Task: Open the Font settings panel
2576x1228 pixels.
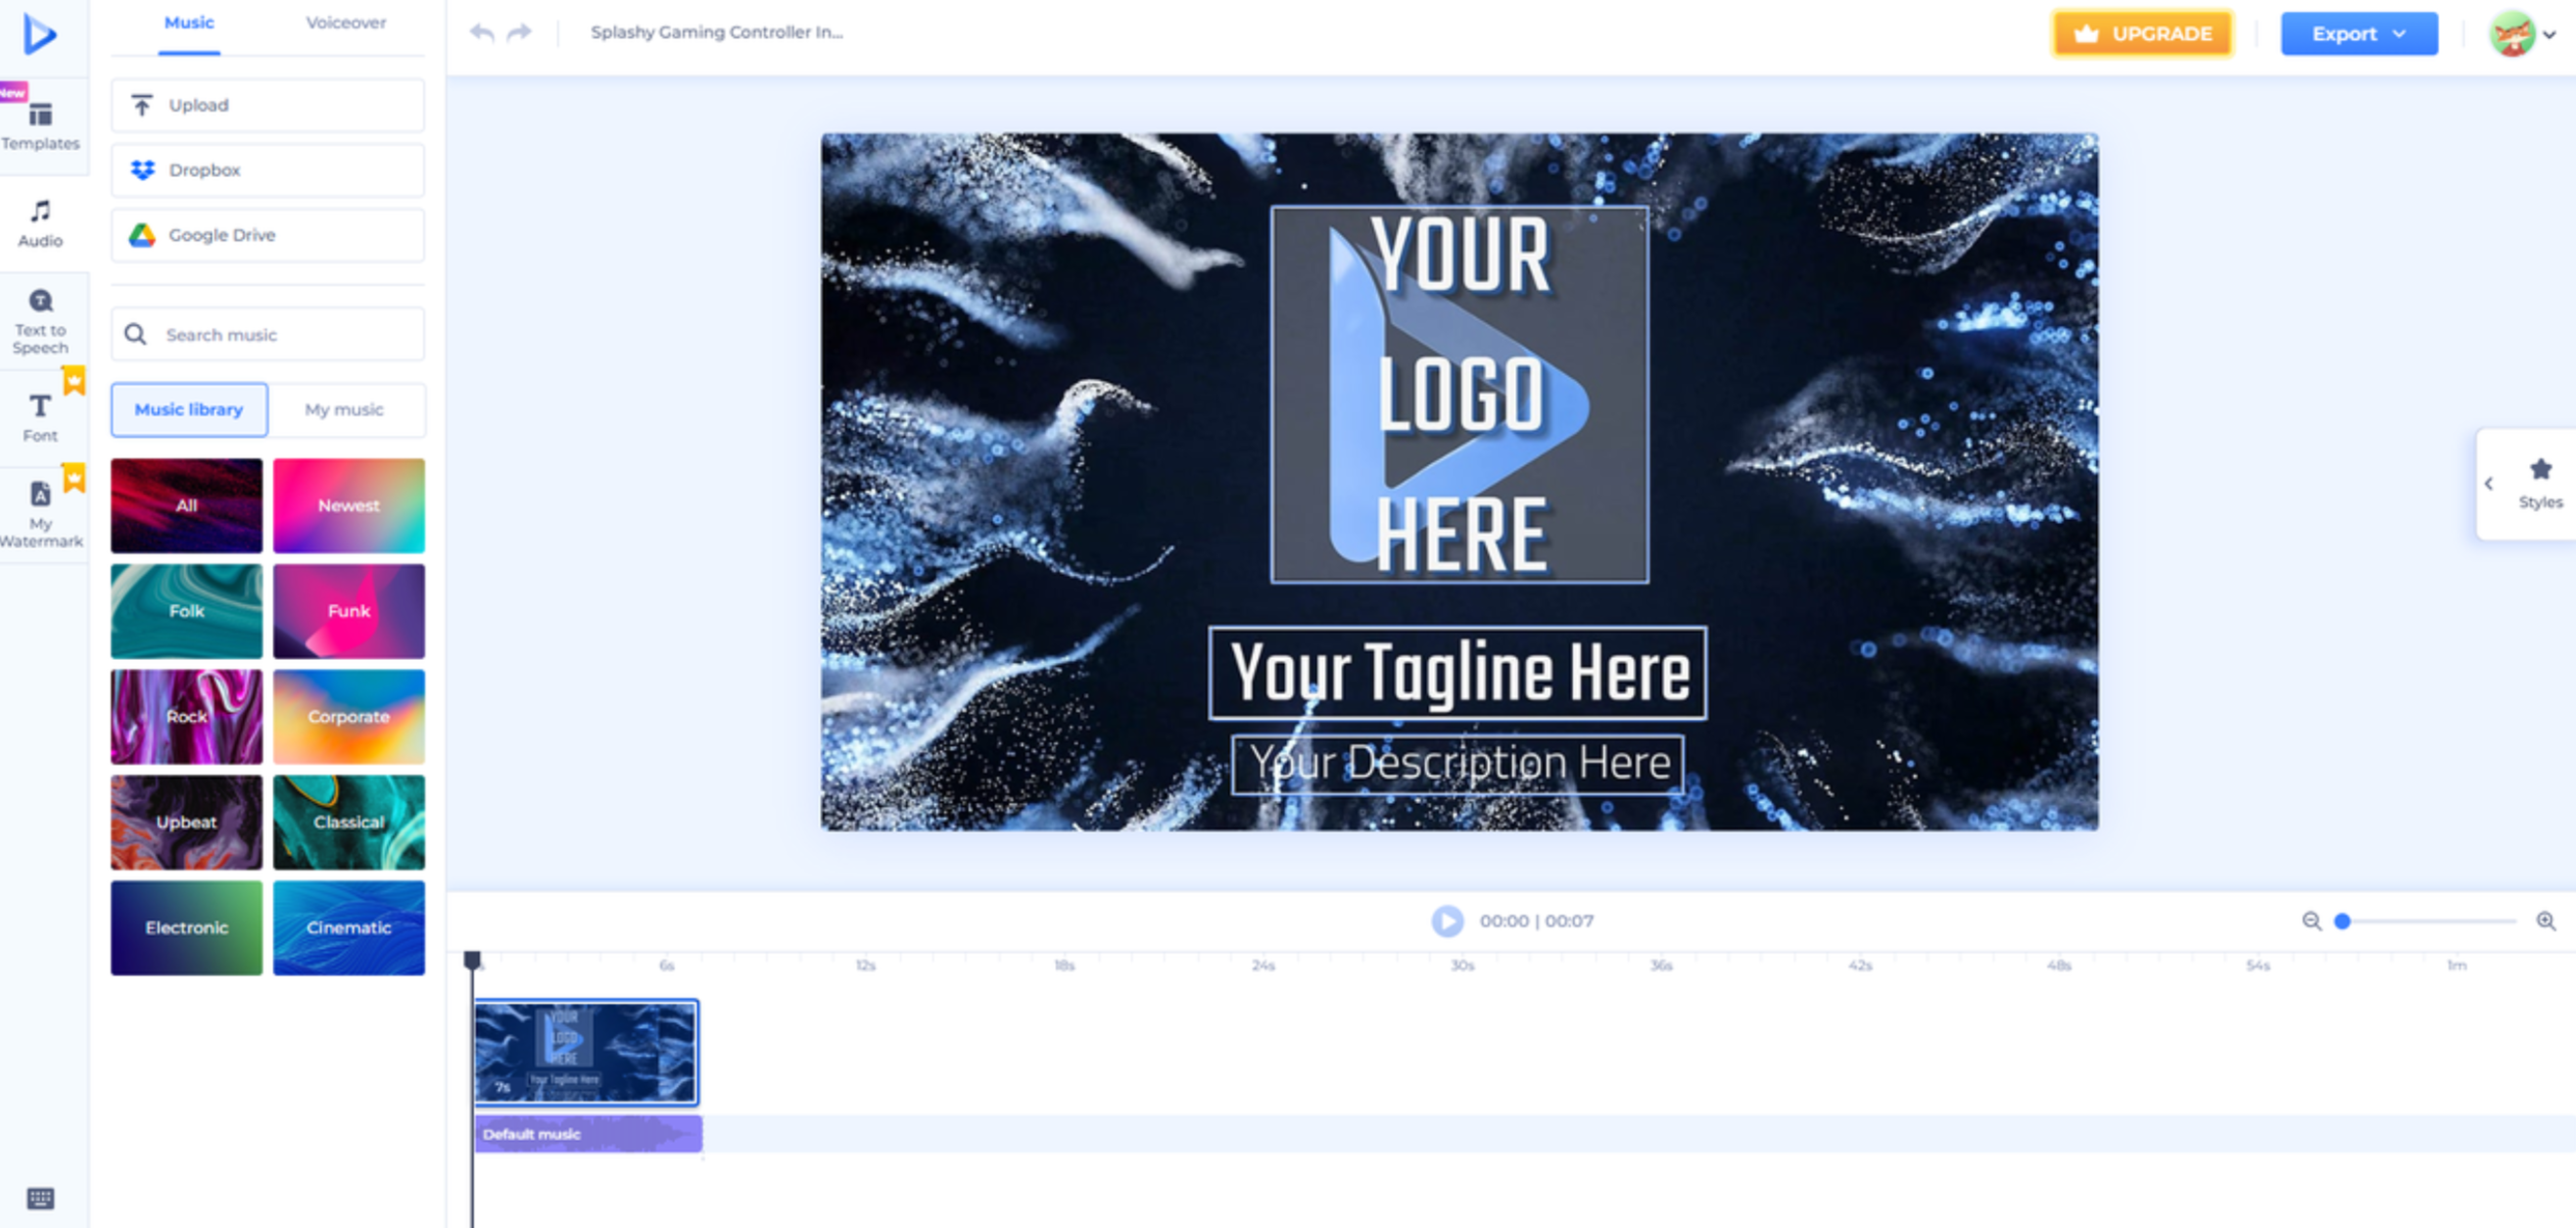Action: point(40,416)
